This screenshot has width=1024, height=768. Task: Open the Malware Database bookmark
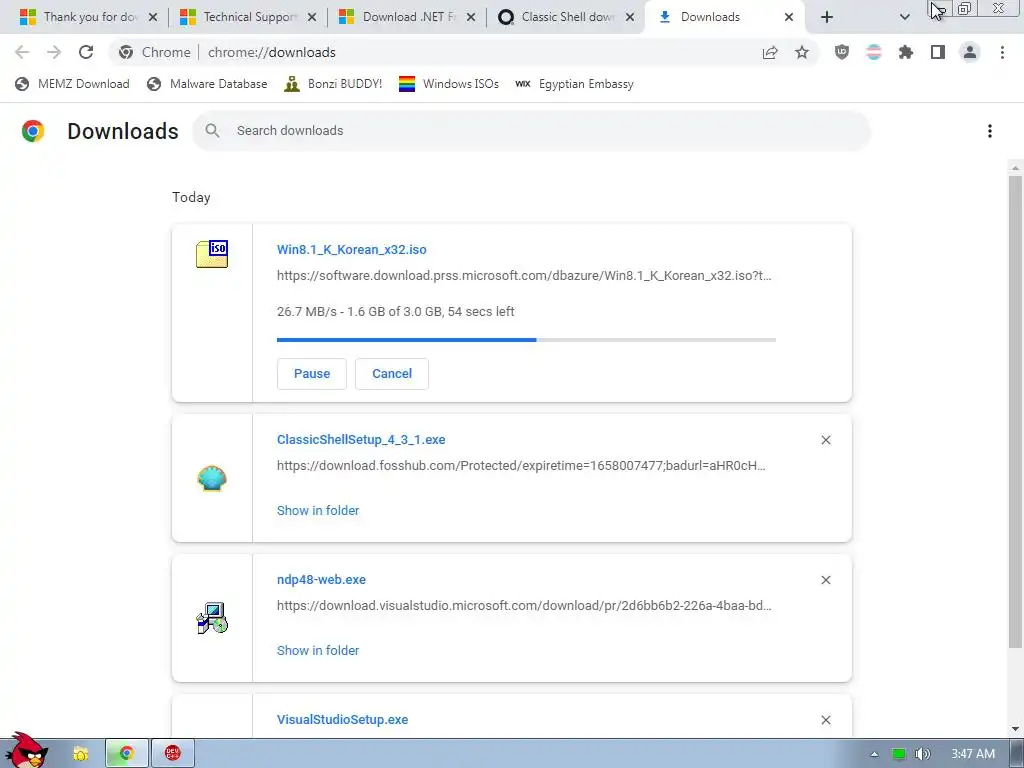coord(207,84)
